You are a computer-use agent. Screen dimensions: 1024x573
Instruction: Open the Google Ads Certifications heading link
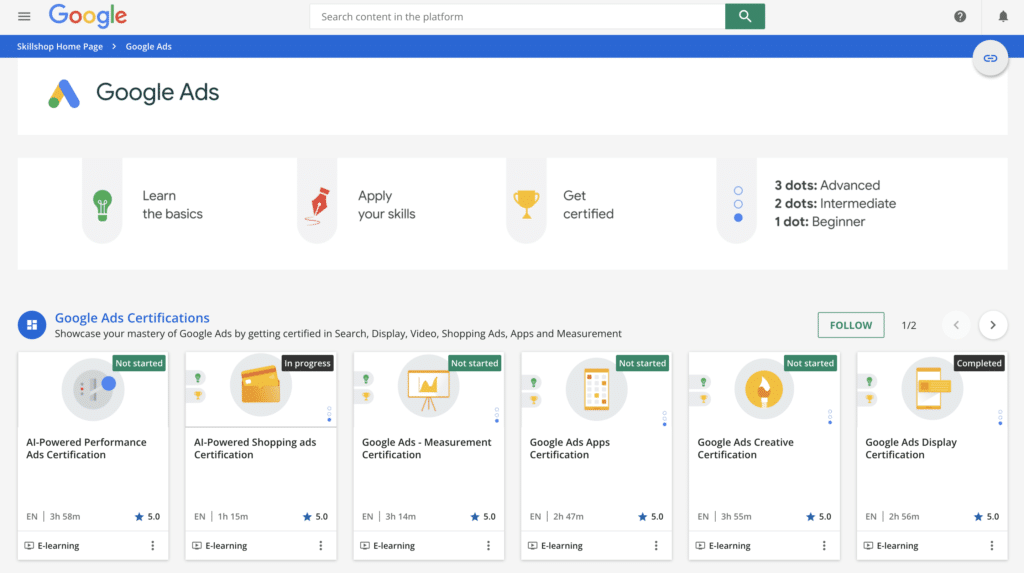click(x=132, y=318)
